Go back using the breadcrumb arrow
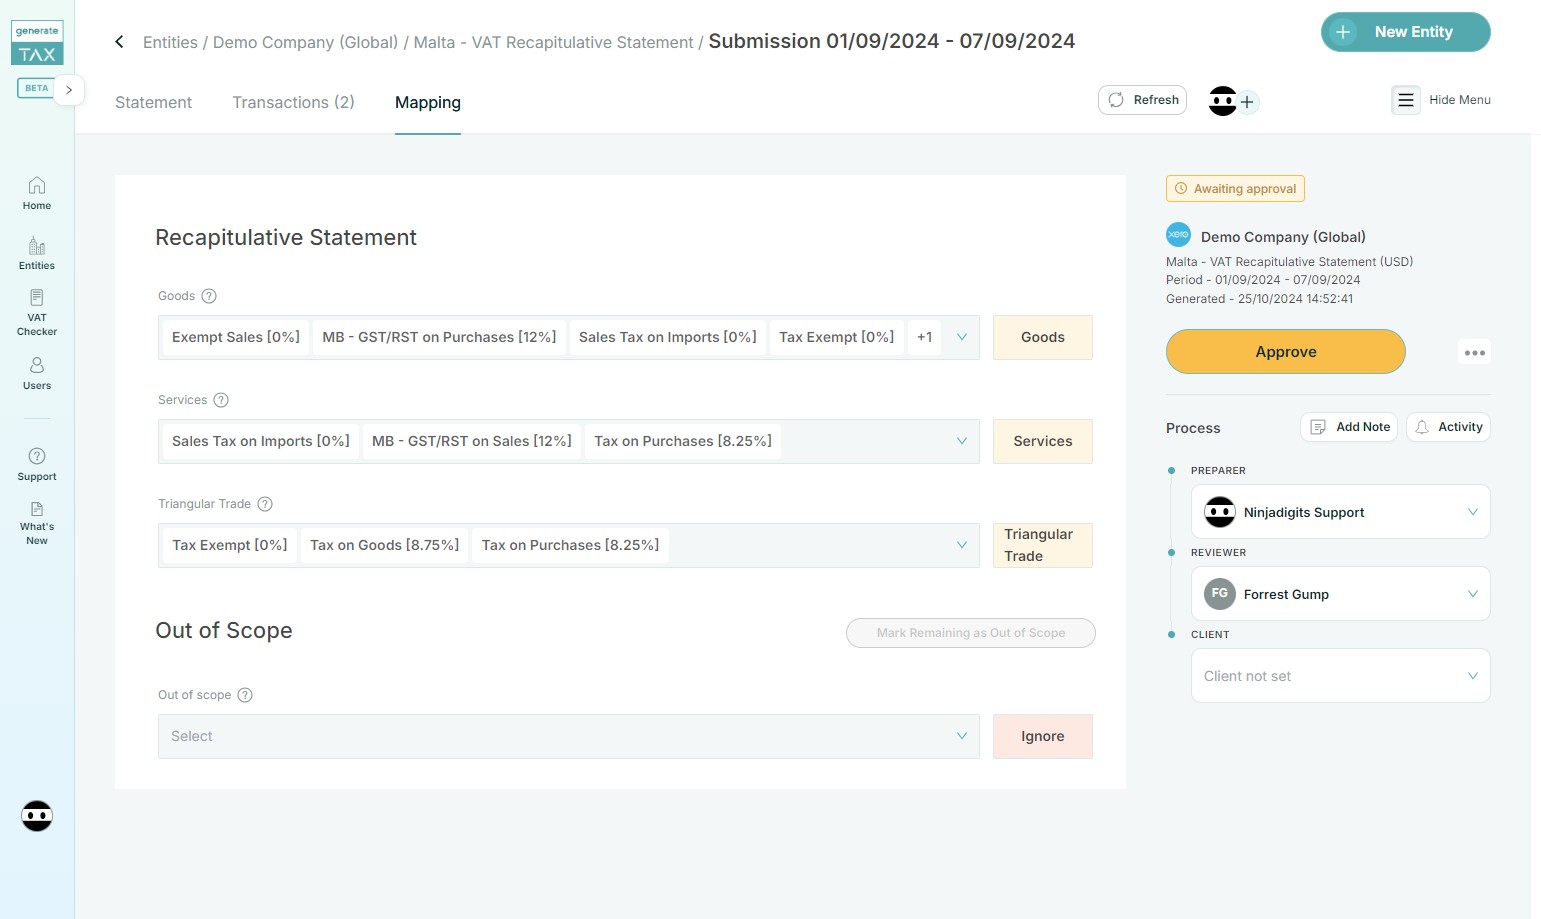 (x=119, y=41)
